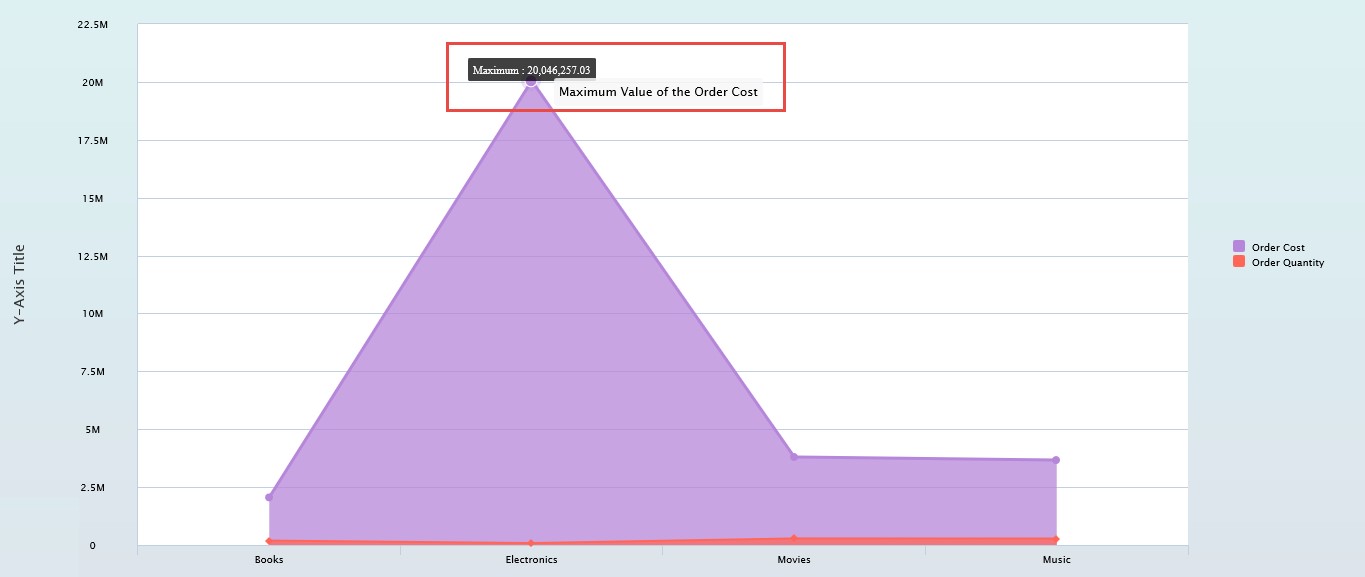The image size is (1365, 577).
Task: Click the red Order Quantity marker for Movies
Action: click(x=794, y=539)
